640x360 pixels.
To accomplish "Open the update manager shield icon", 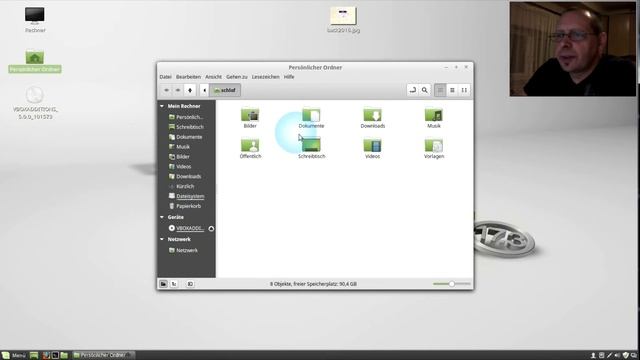I will tap(625, 356).
